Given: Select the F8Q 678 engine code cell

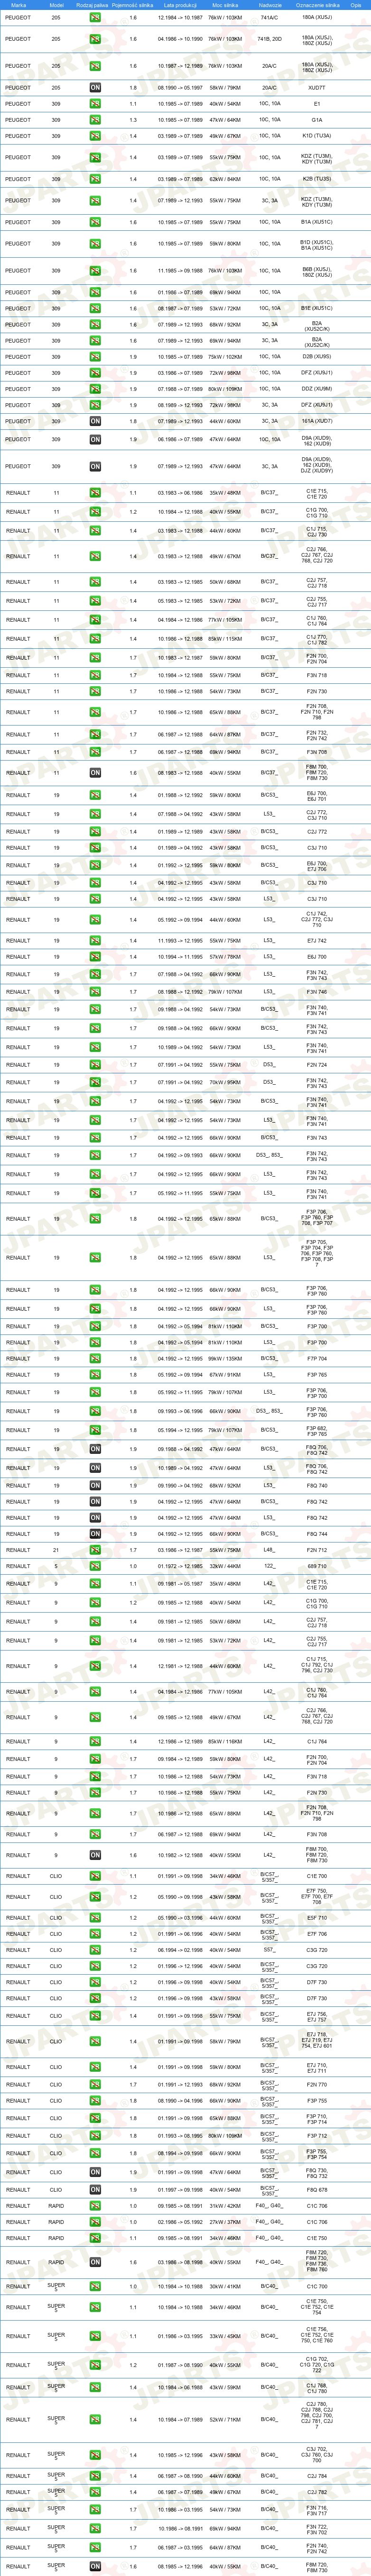Looking at the screenshot, I should [318, 2190].
